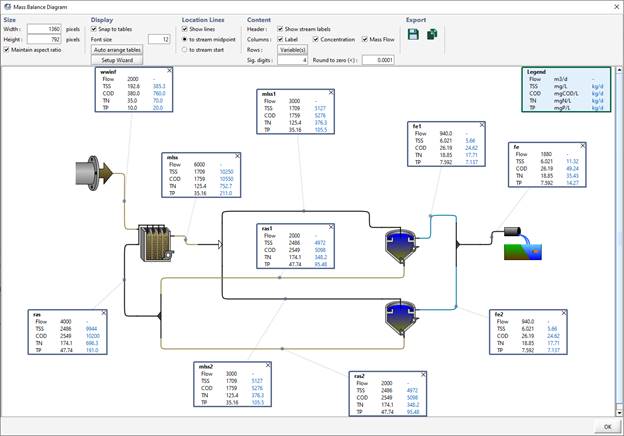Click COD value 380.0 in wwinf table
Viewport: 624px width, 436px height.
coord(133,93)
